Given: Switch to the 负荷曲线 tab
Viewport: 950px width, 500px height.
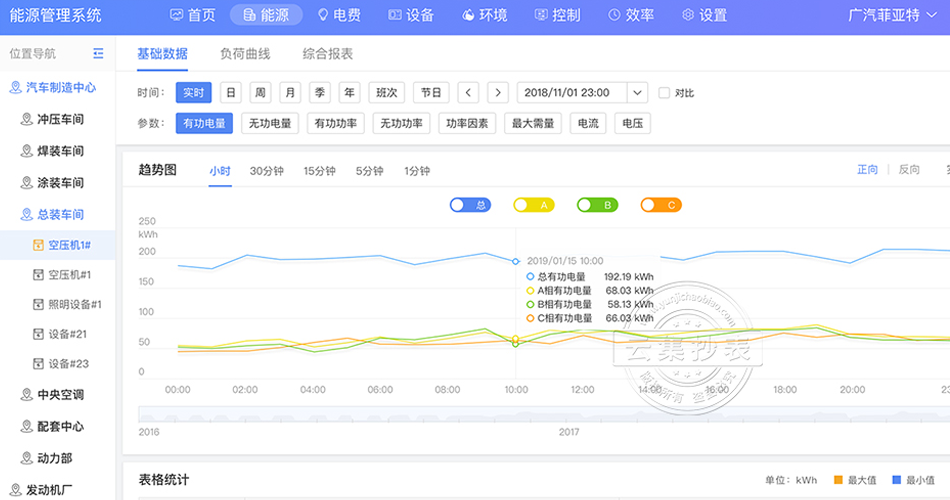Looking at the screenshot, I should [245, 54].
